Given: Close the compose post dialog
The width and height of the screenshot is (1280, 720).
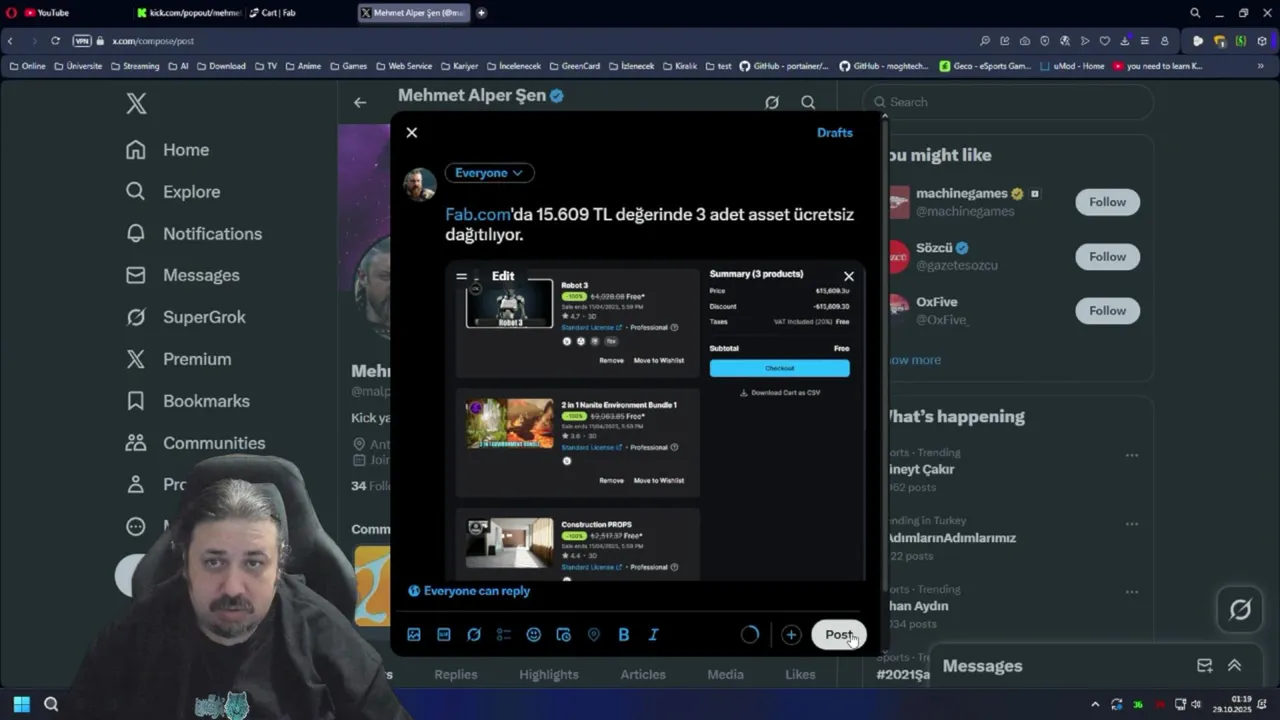Looking at the screenshot, I should click(412, 132).
